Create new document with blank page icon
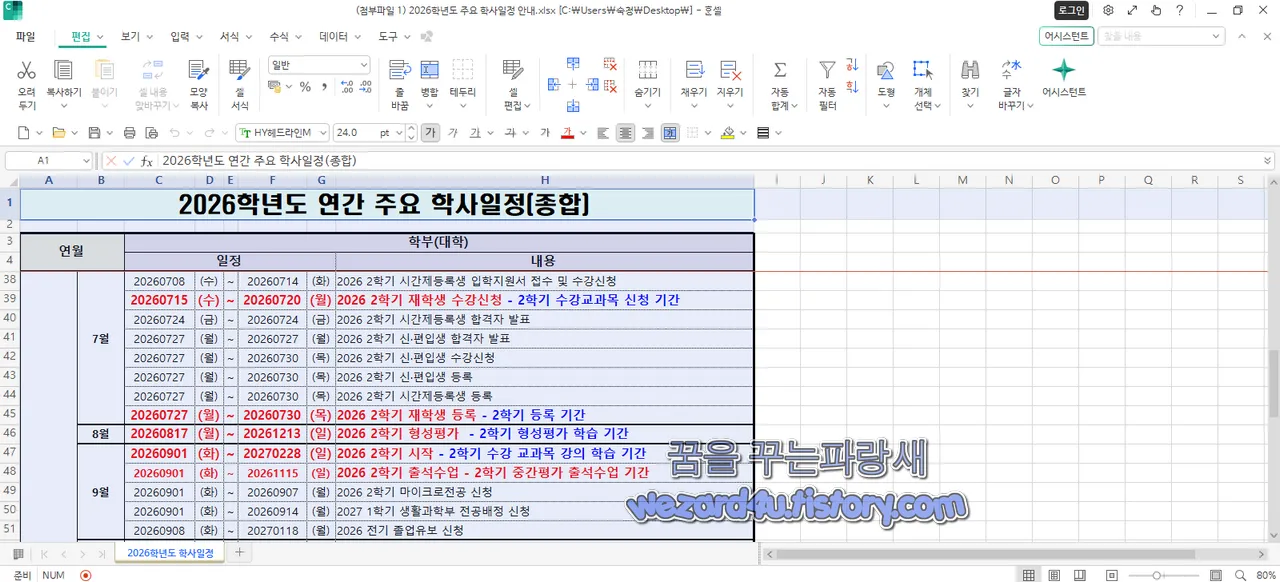 coord(24,132)
